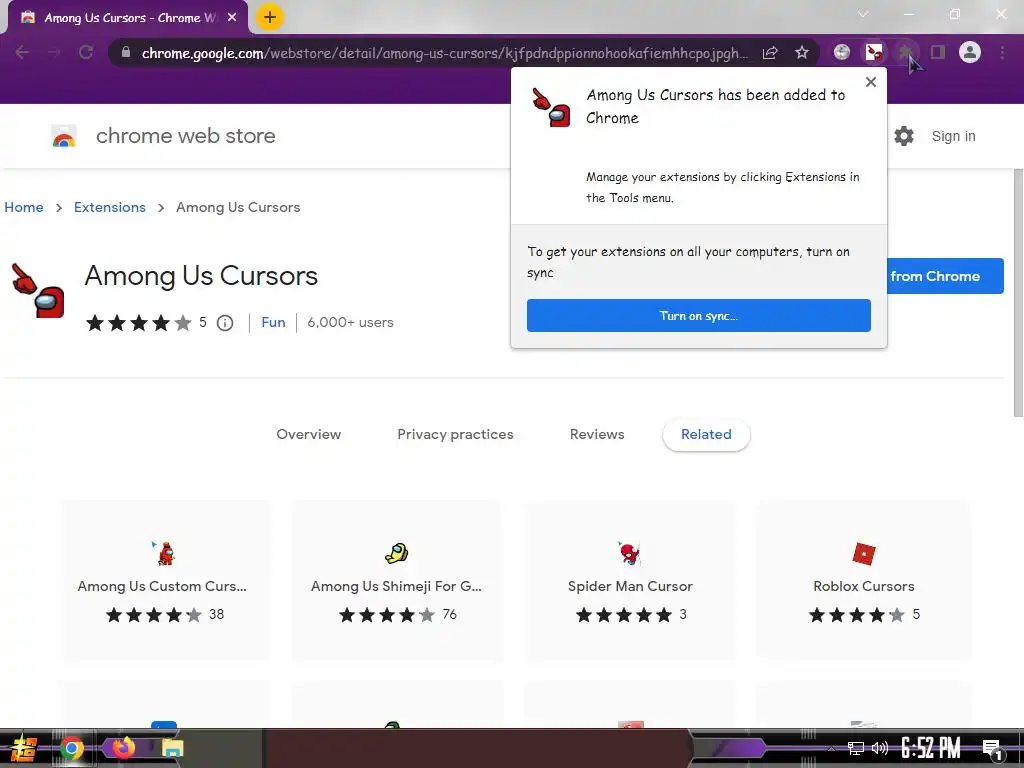The height and width of the screenshot is (768, 1024).
Task: Click the browser back arrow
Action: coord(22,52)
